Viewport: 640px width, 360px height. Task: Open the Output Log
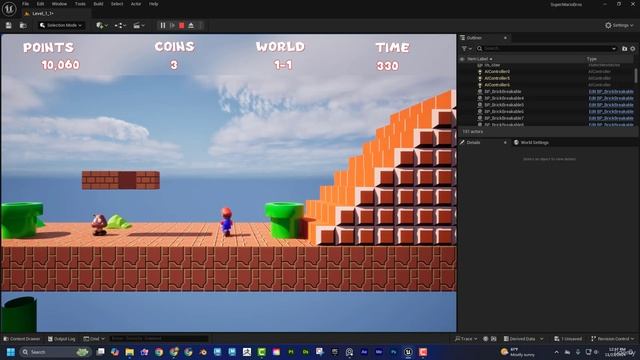(62, 339)
